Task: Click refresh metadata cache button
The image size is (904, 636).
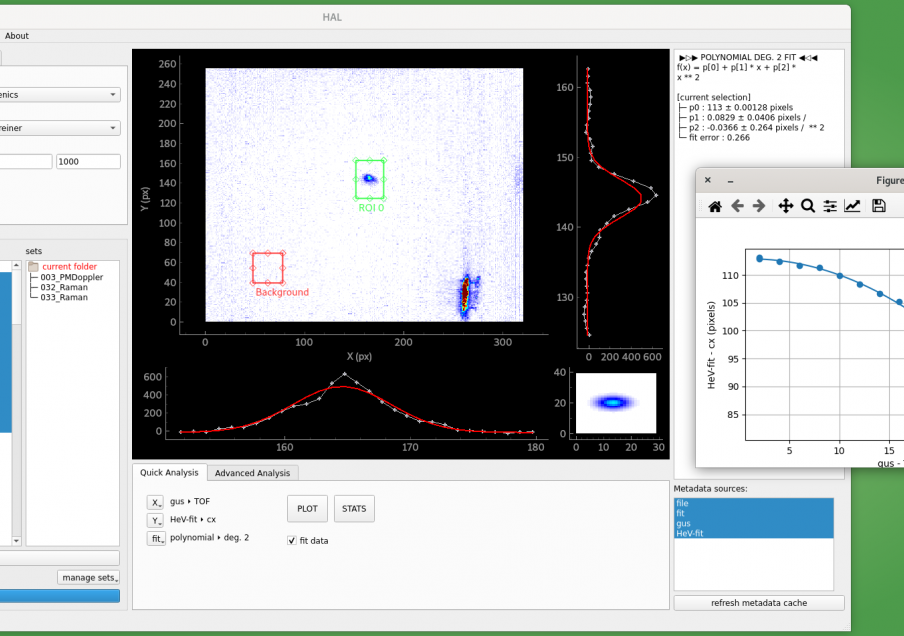Action: [759, 603]
